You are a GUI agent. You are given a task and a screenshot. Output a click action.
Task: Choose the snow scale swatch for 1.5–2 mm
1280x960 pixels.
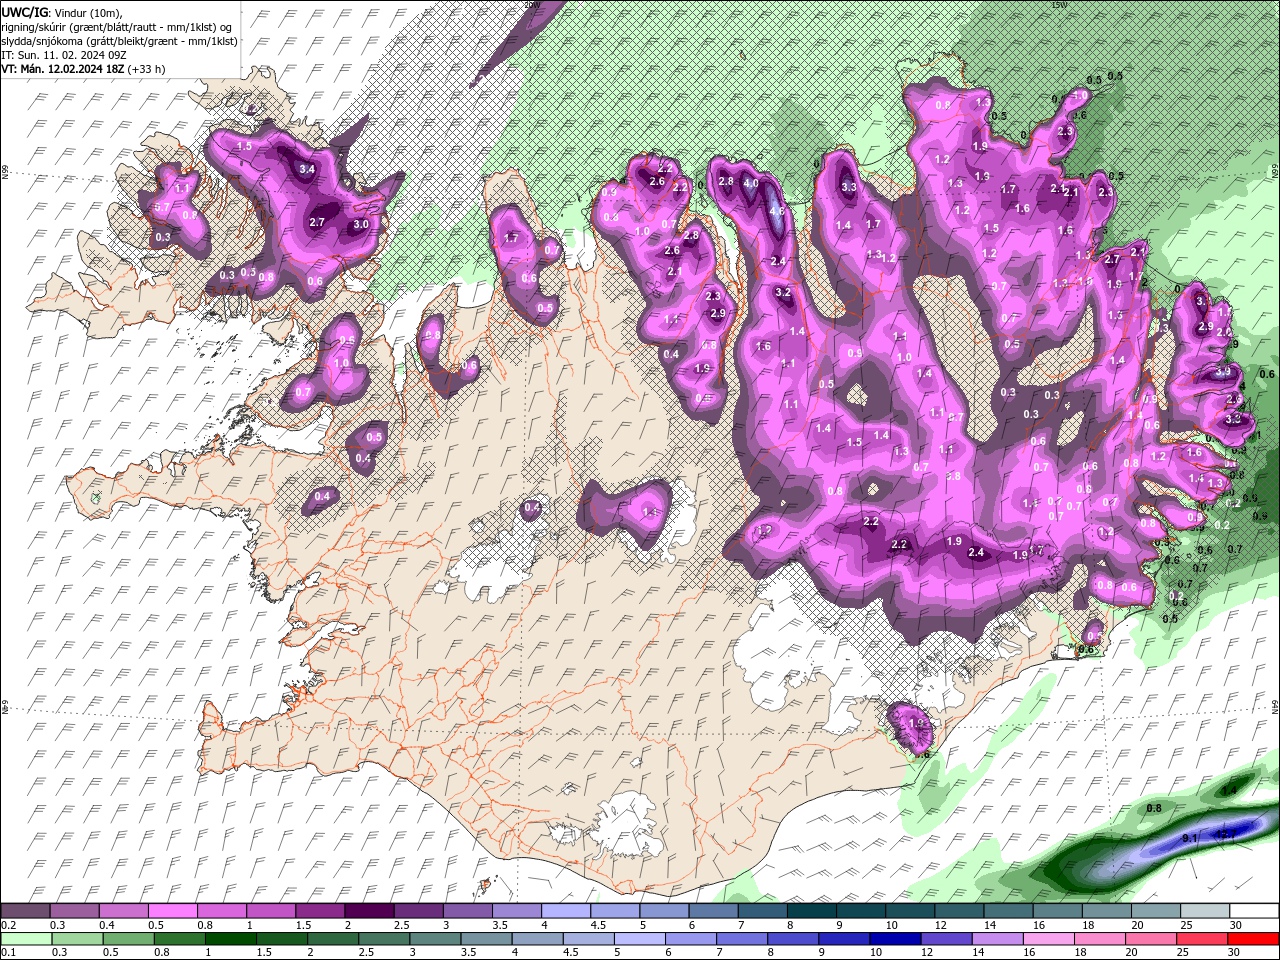320,911
